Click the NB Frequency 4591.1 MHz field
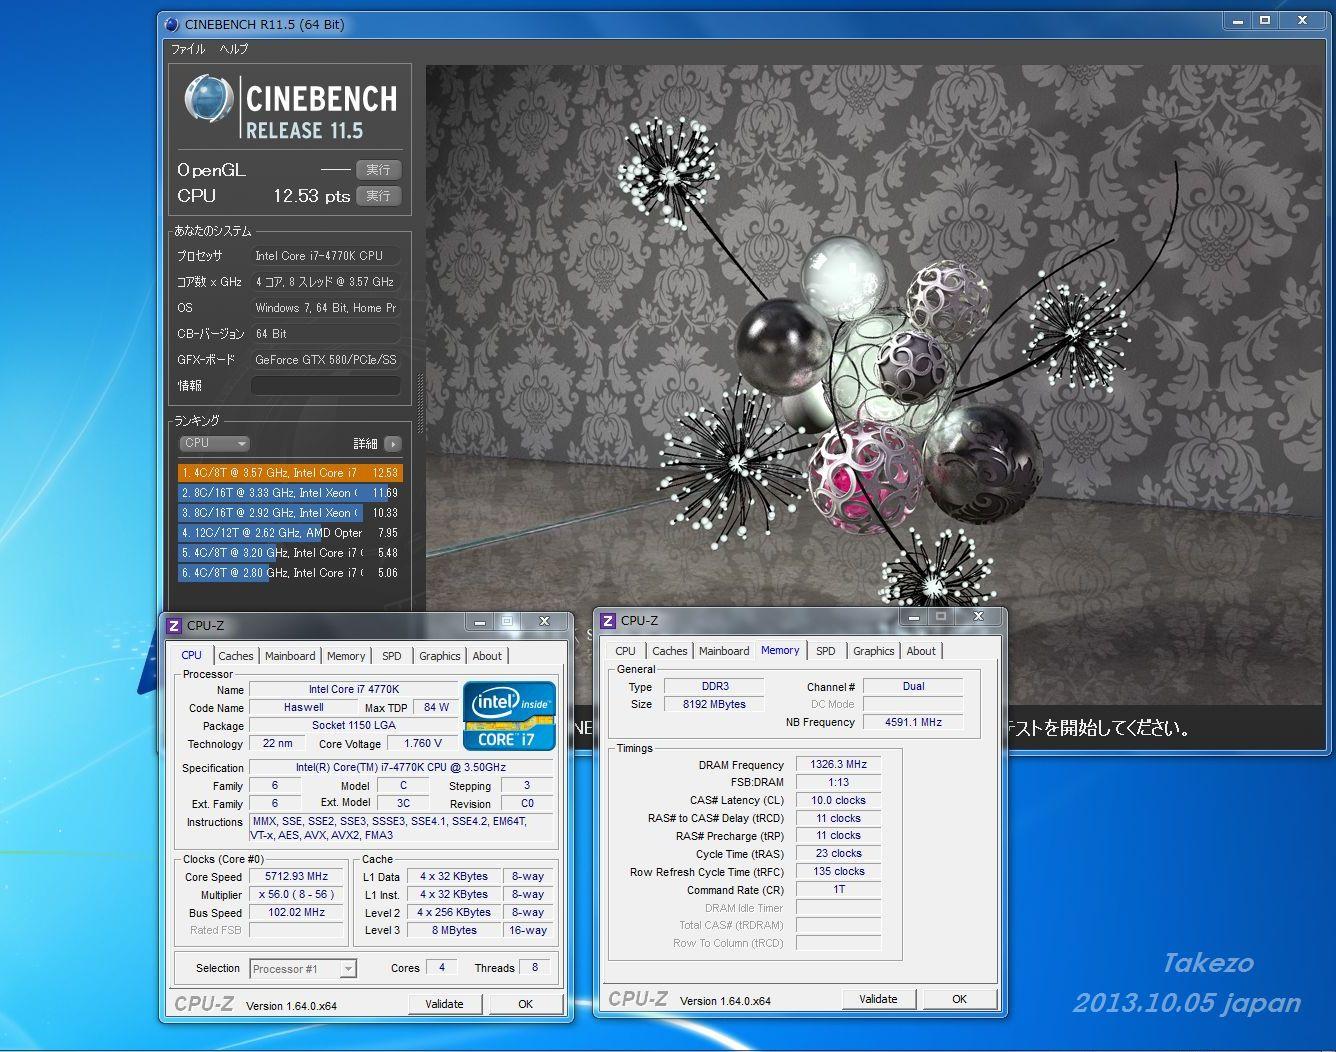The width and height of the screenshot is (1336, 1052). coord(914,722)
